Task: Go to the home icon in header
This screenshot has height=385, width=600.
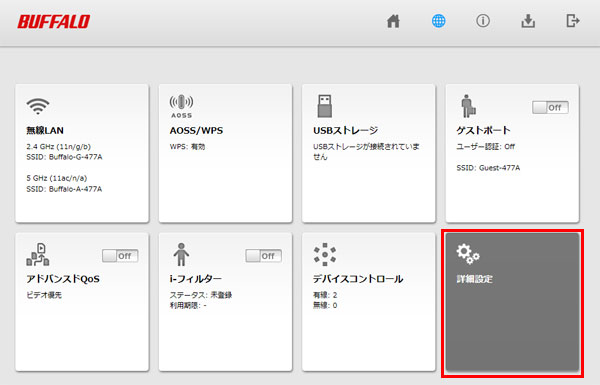Action: tap(393, 21)
